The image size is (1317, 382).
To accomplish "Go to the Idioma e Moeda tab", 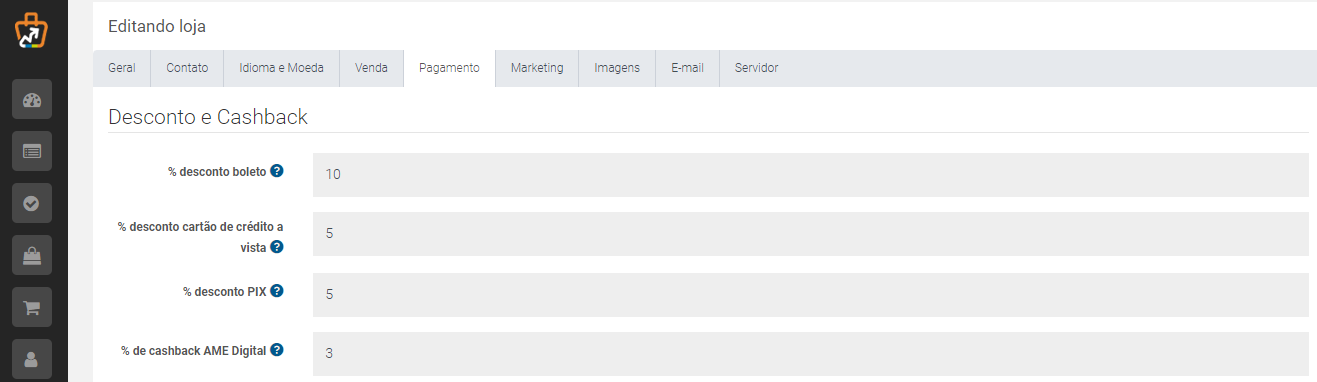I will (x=282, y=68).
